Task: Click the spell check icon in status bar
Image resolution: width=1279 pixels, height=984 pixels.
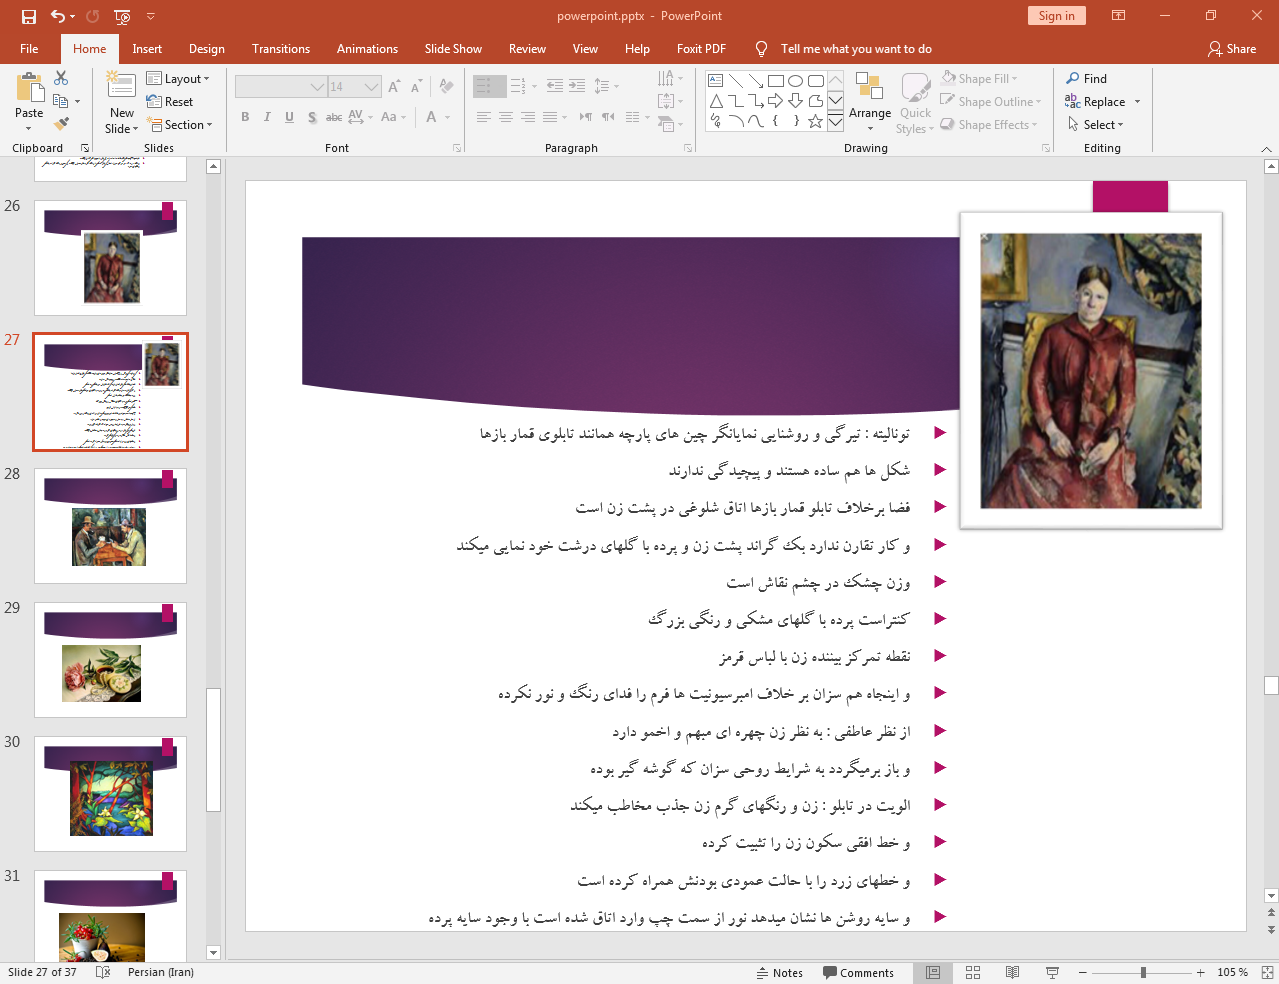Action: coord(103,972)
